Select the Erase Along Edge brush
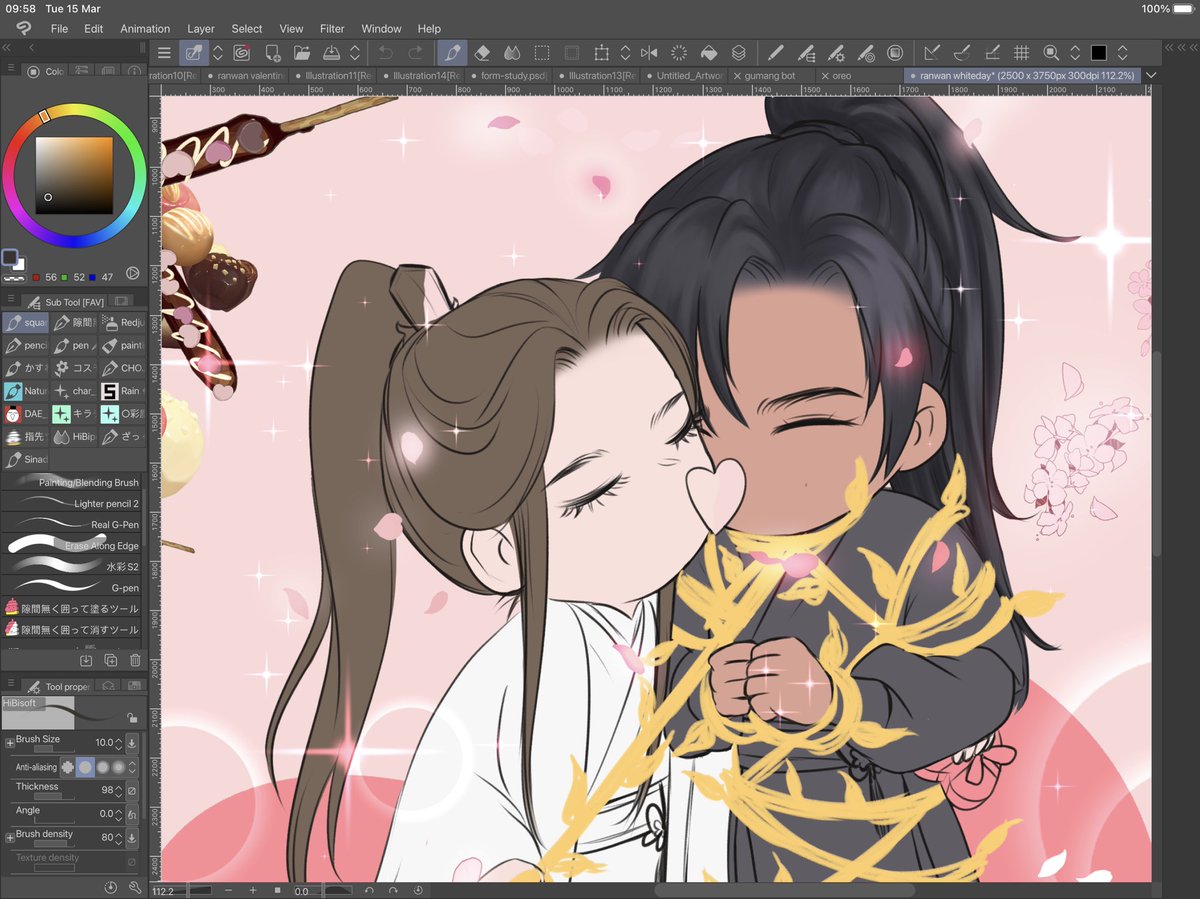The image size is (1200, 899). tap(72, 545)
